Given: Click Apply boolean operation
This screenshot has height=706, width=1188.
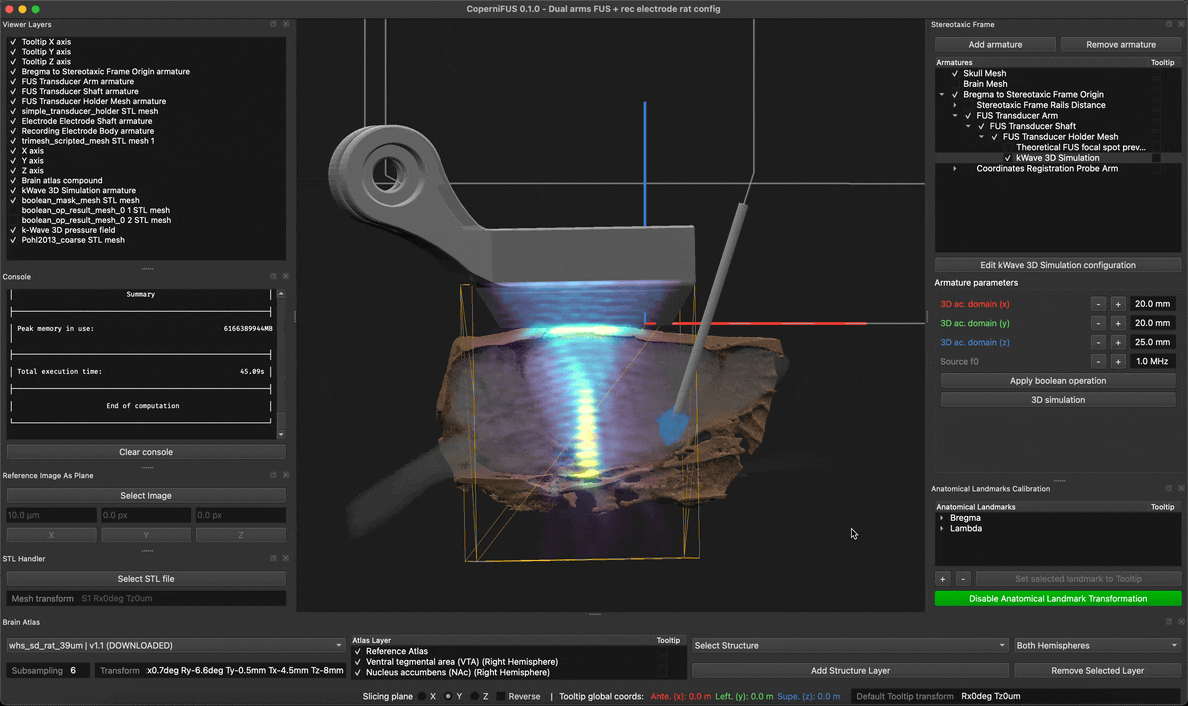Looking at the screenshot, I should [1058, 381].
